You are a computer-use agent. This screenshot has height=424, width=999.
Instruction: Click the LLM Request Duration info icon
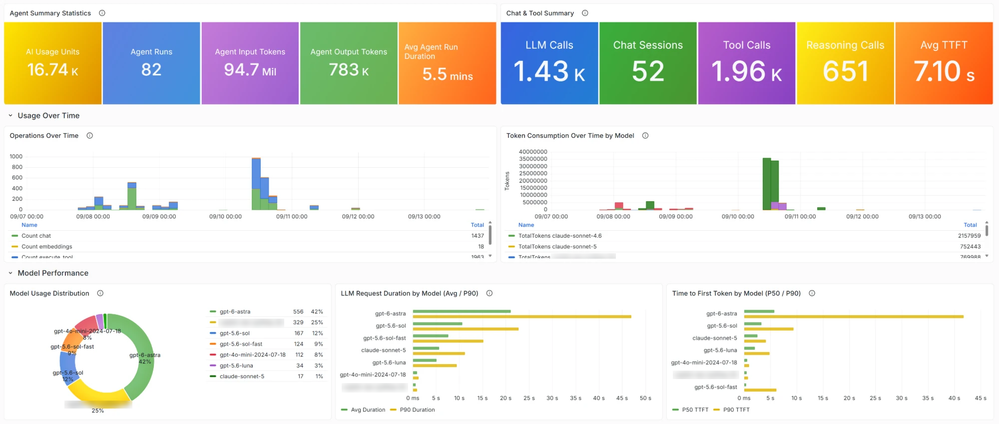489,293
